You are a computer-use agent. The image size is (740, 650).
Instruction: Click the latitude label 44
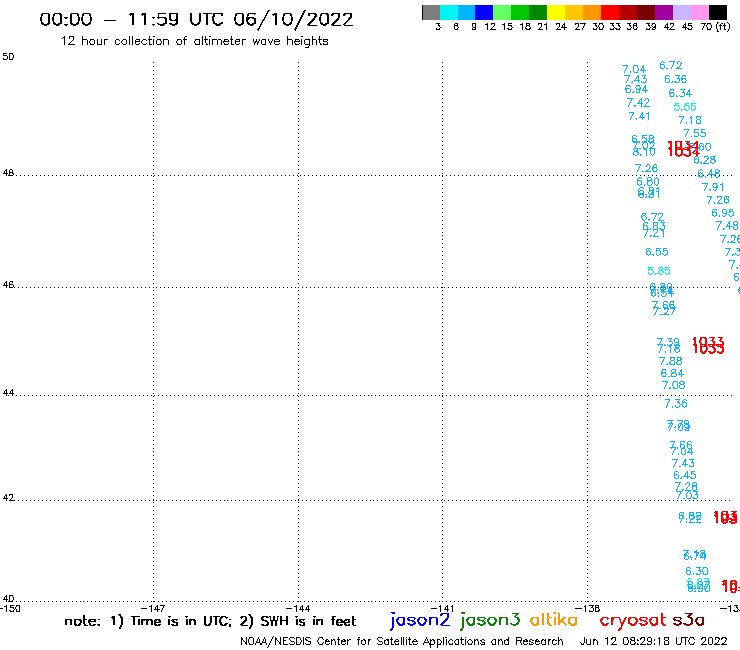point(8,393)
